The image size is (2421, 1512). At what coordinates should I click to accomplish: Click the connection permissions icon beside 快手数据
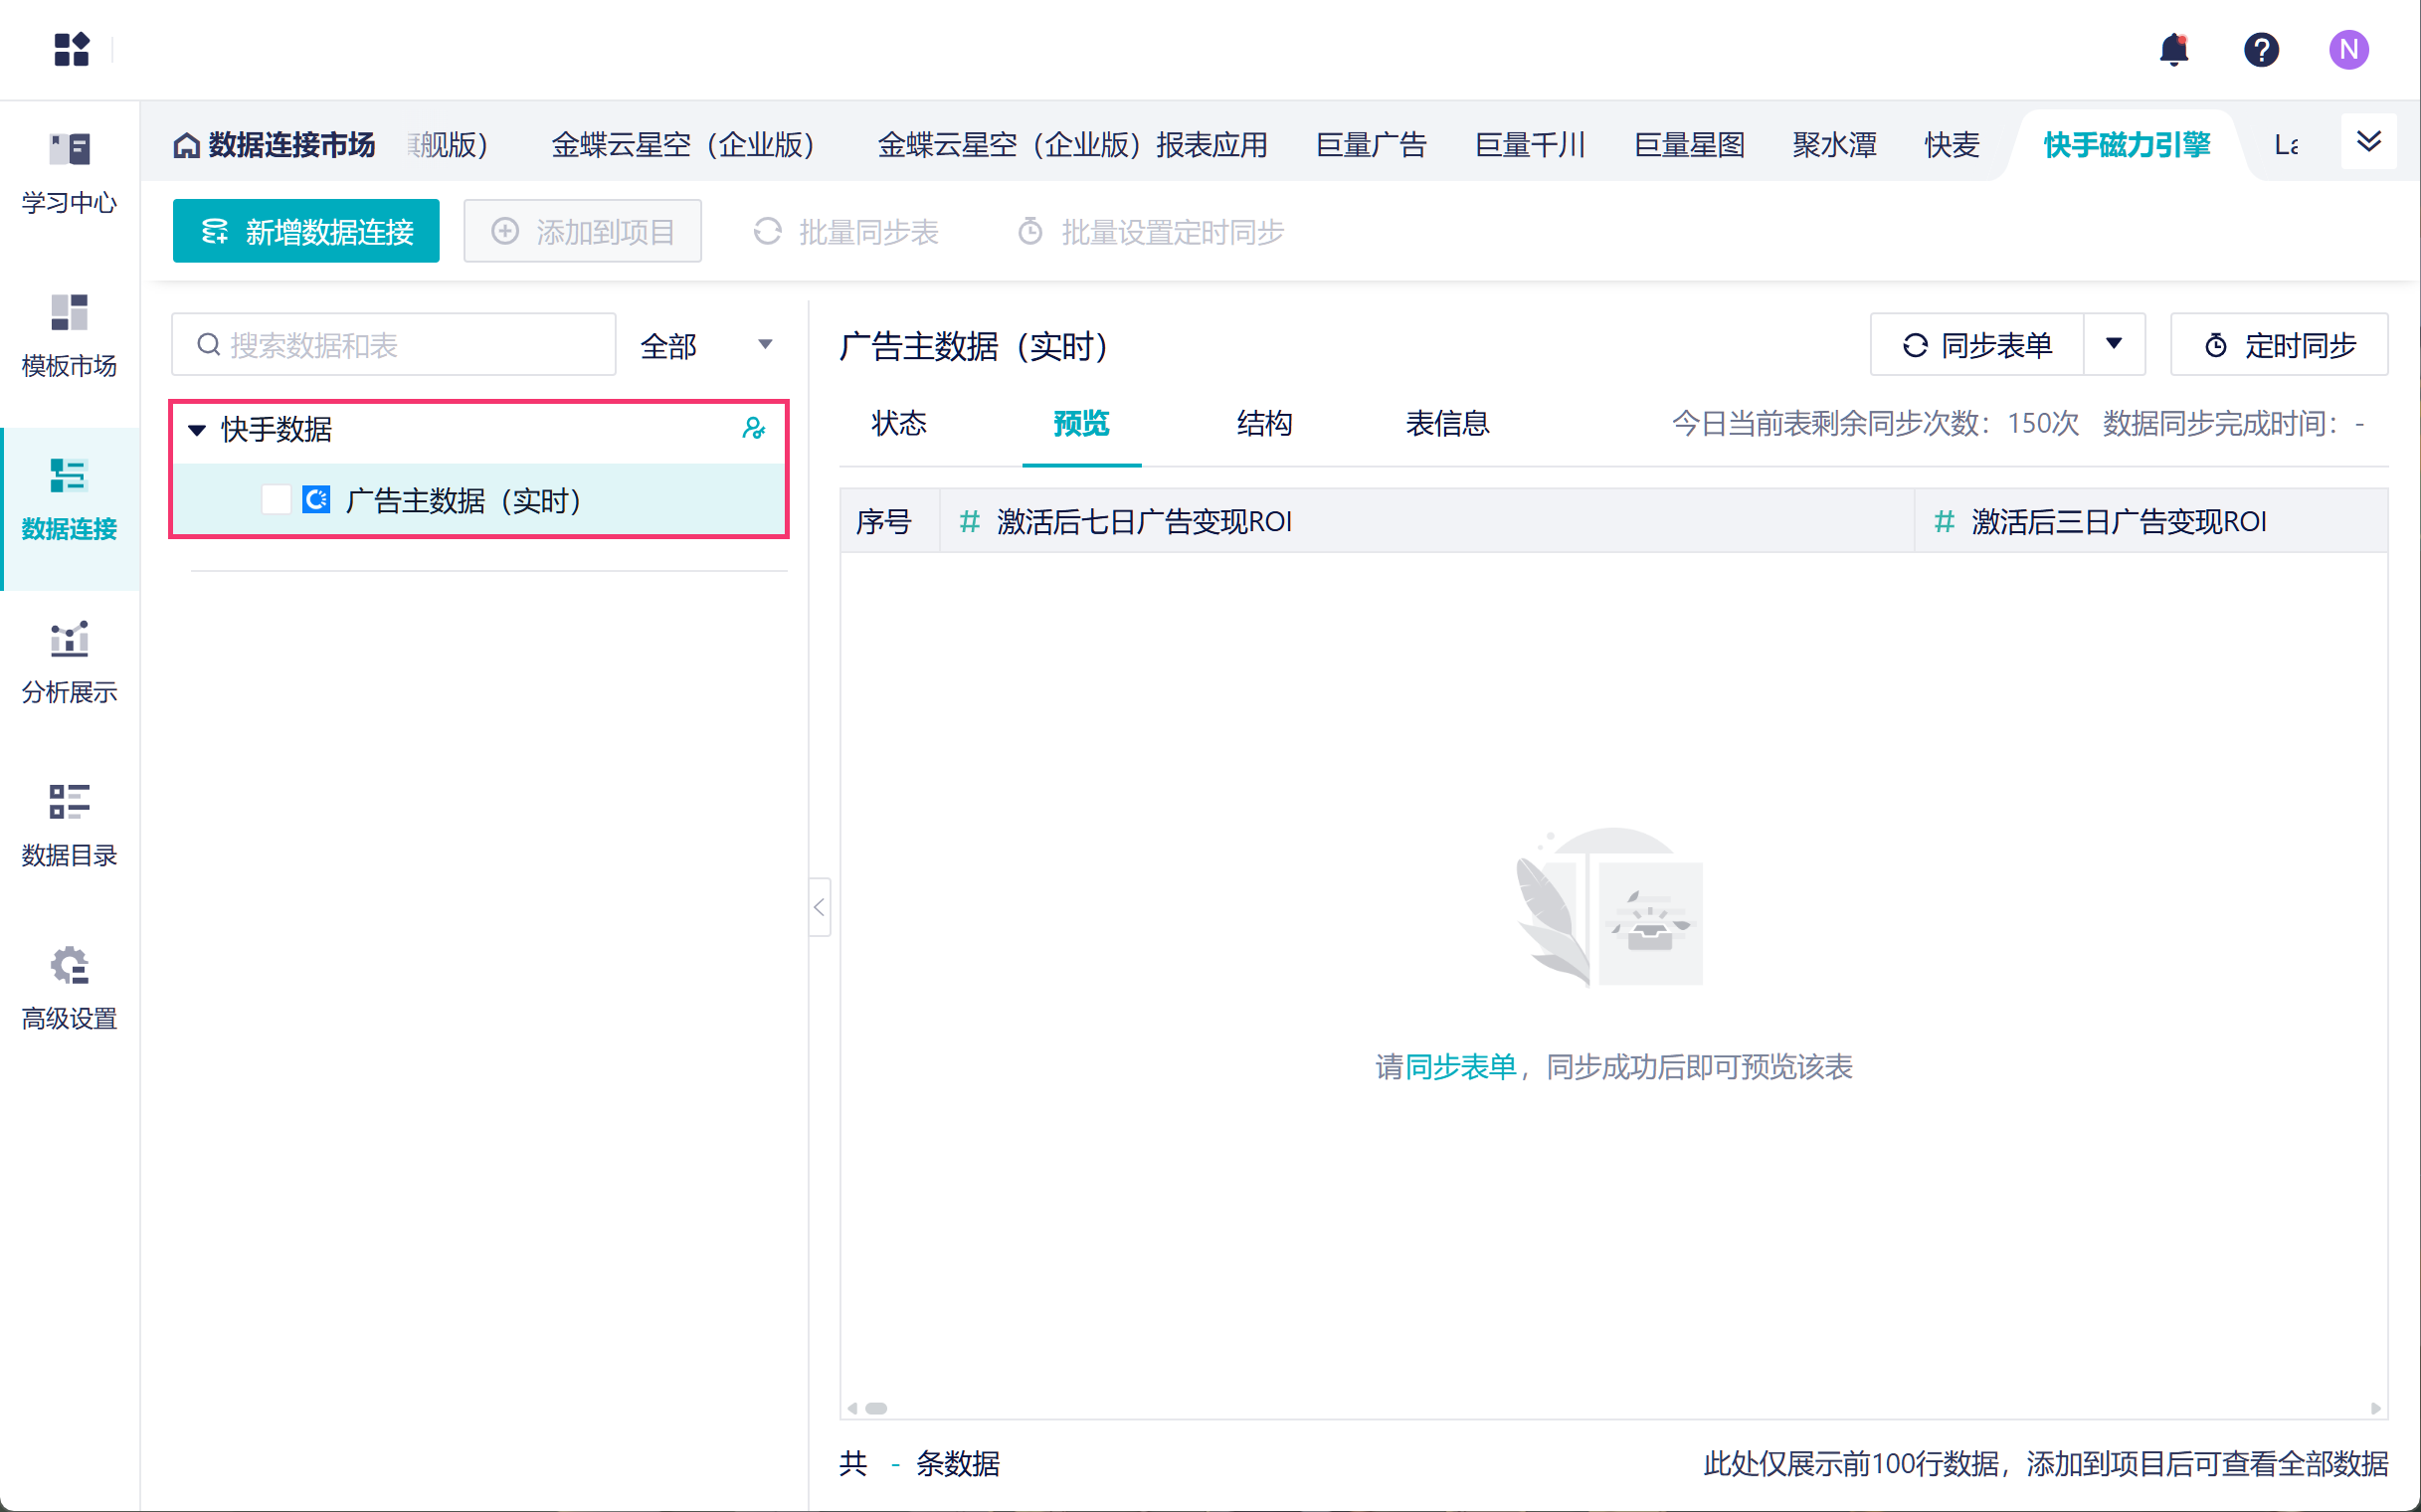point(754,429)
